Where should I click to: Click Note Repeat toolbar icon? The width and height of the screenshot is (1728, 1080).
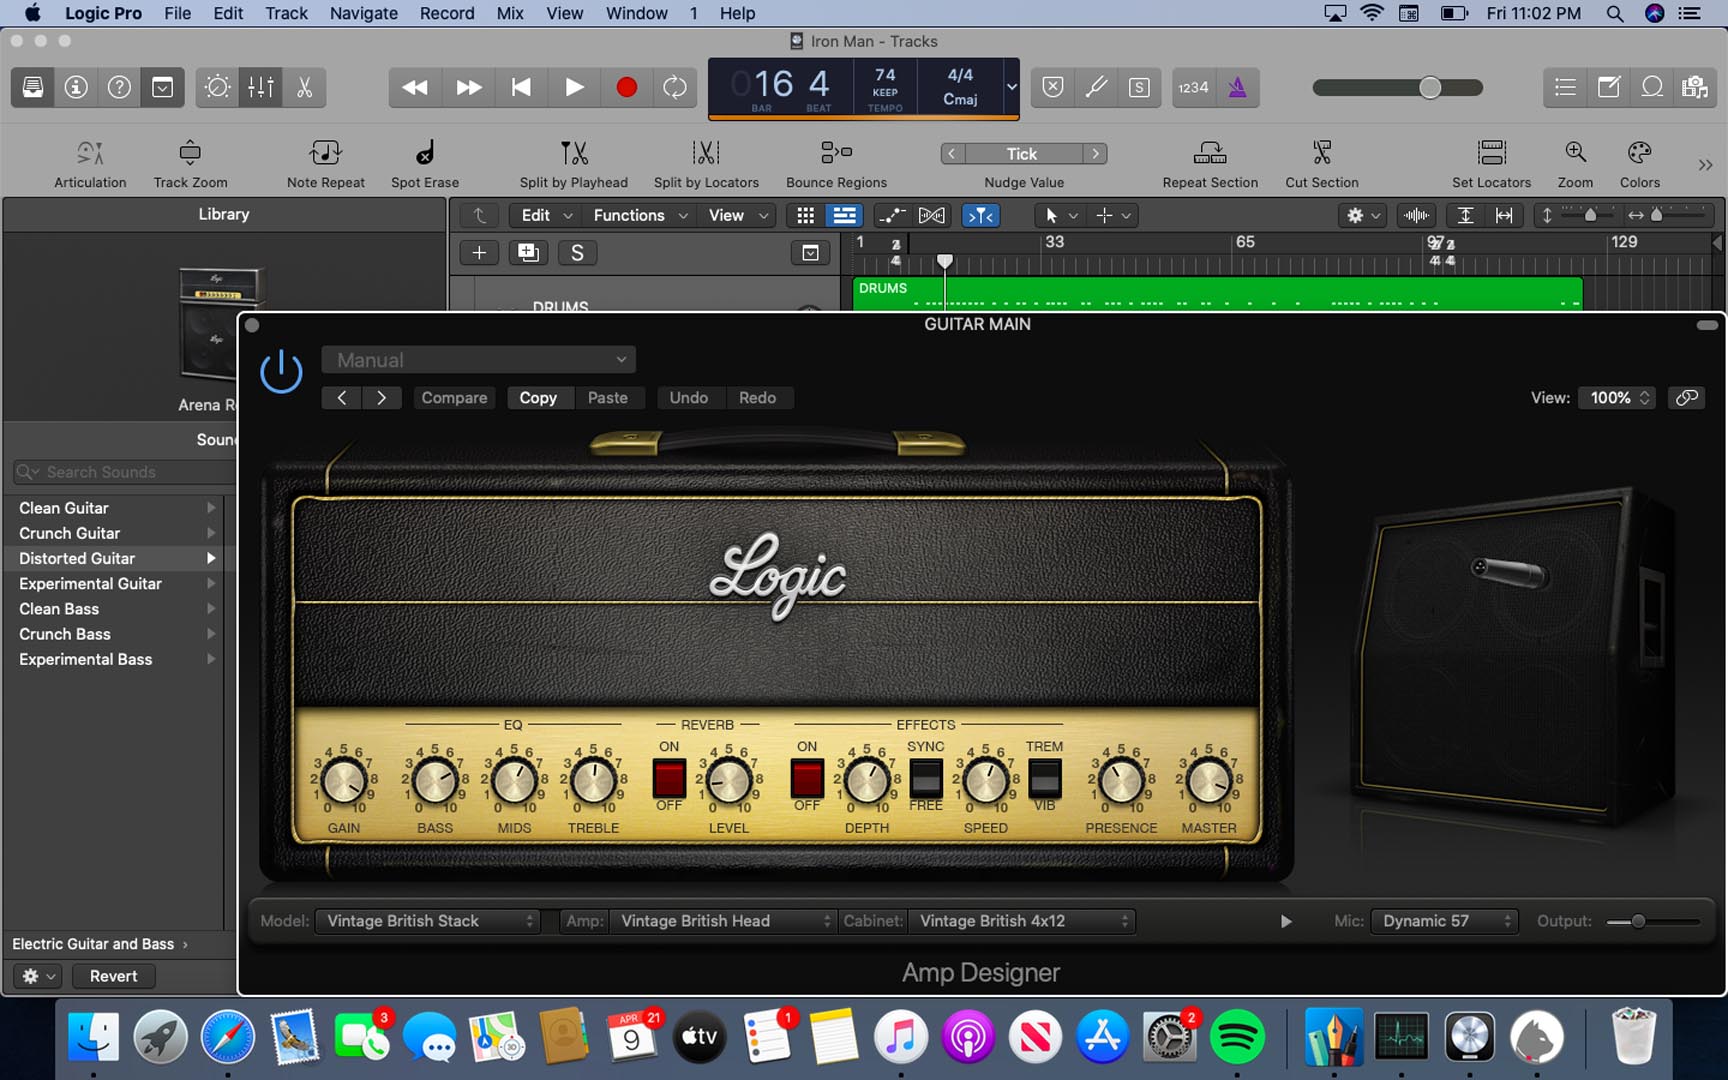coord(326,152)
